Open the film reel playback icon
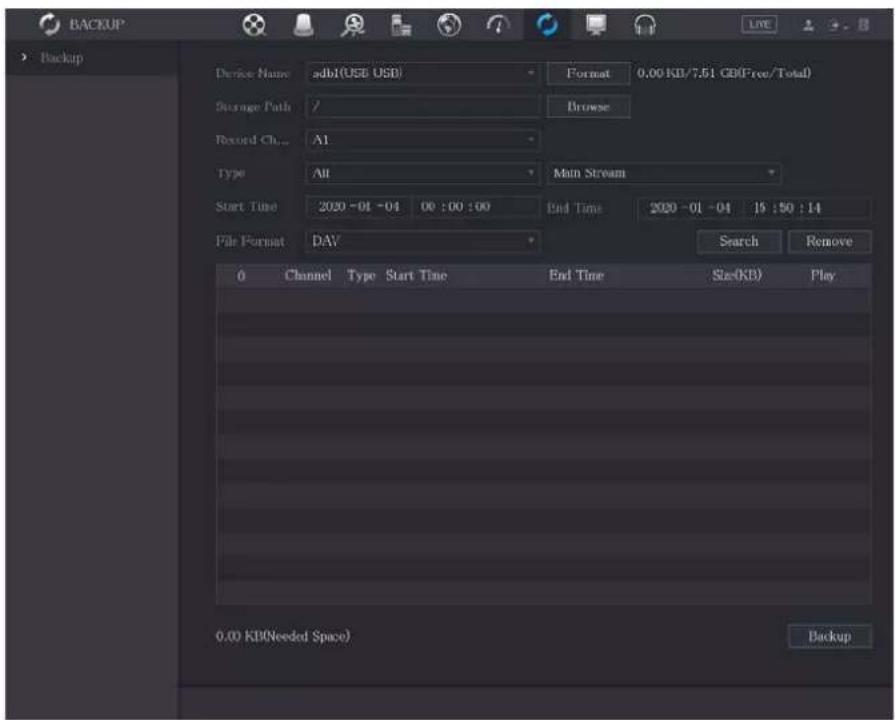 coord(254,25)
